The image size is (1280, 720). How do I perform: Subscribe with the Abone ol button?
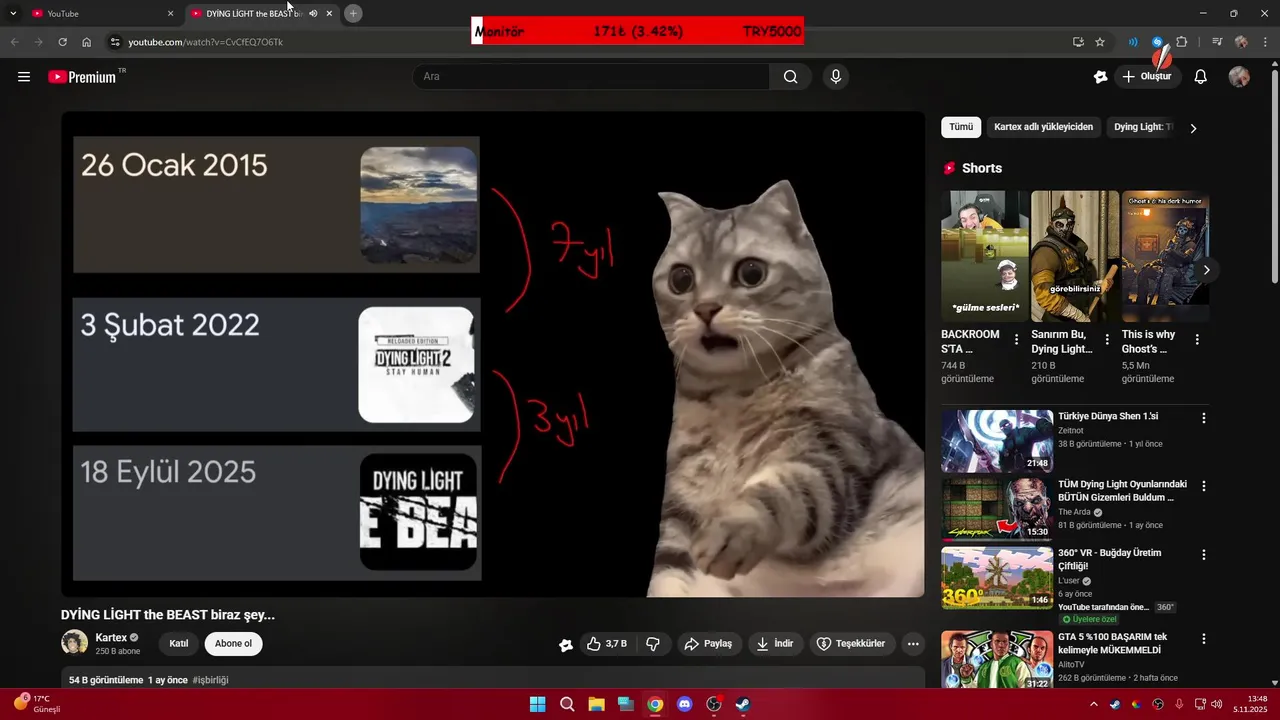[233, 644]
